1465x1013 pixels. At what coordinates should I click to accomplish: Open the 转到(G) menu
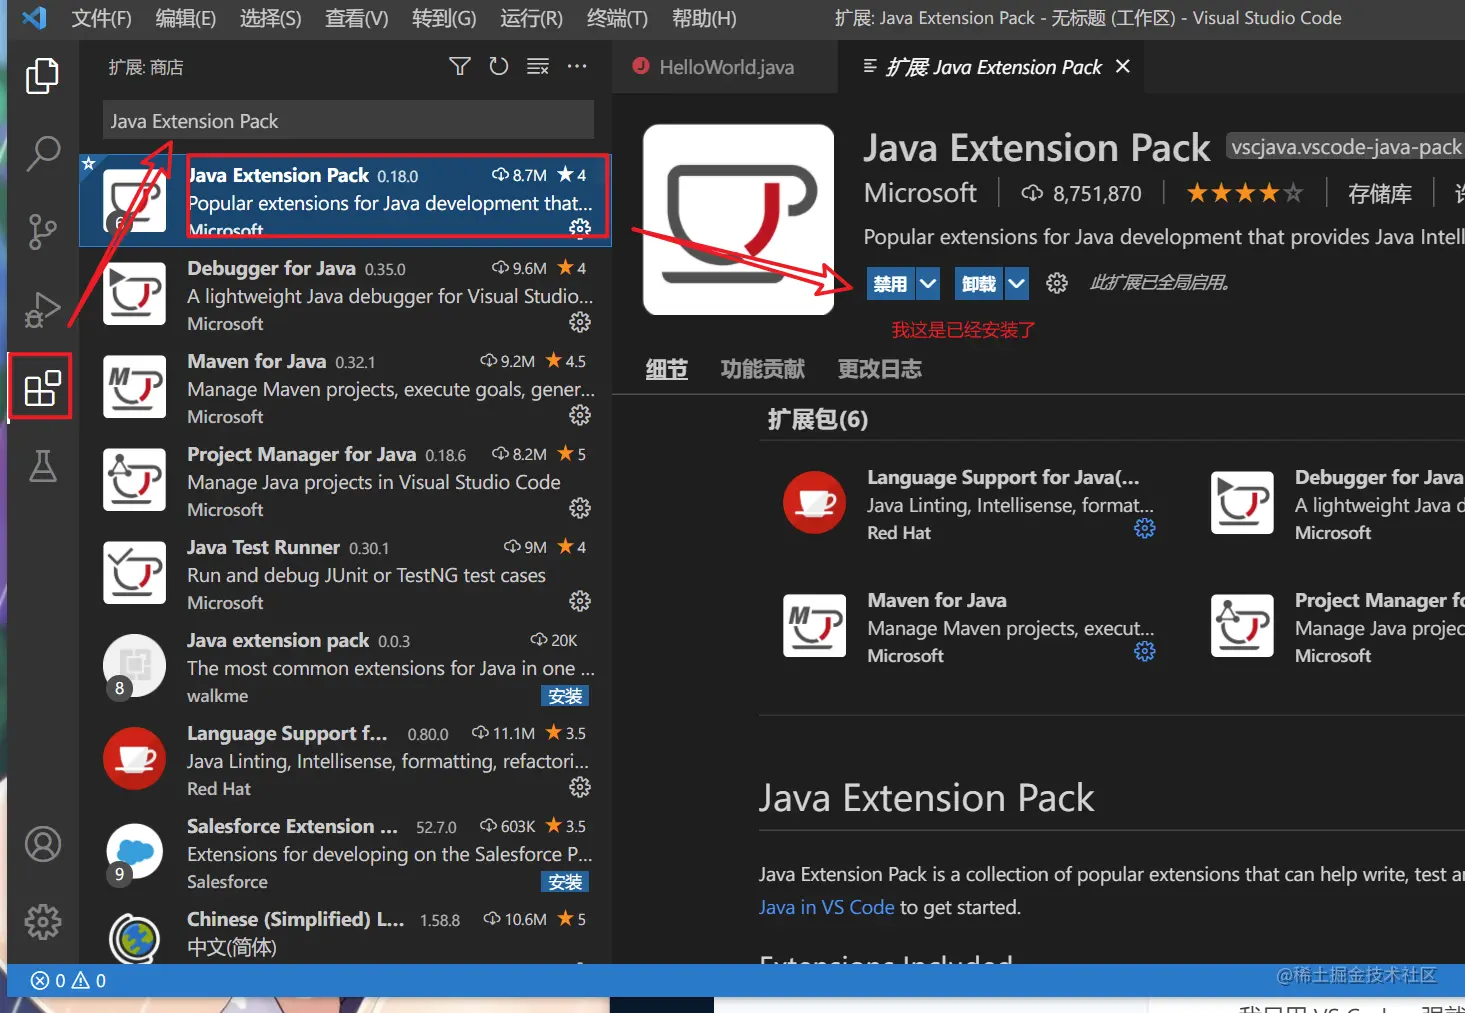point(444,18)
